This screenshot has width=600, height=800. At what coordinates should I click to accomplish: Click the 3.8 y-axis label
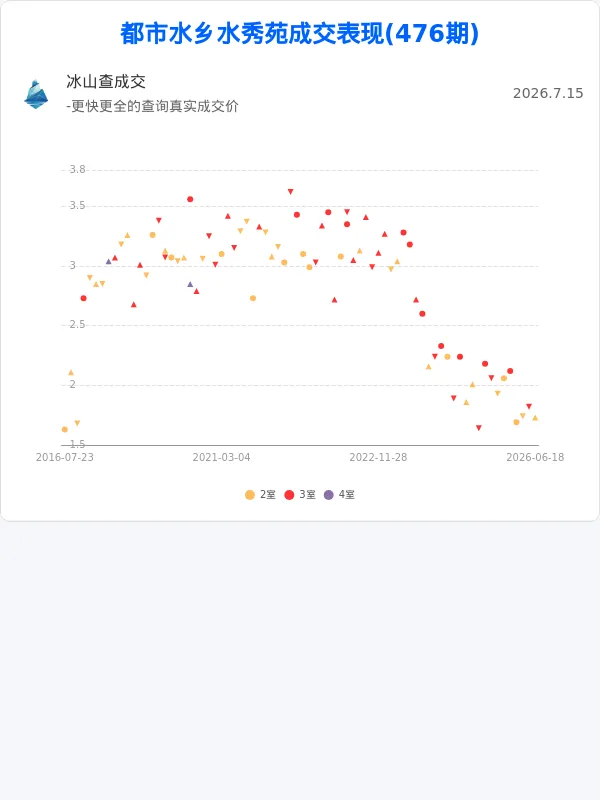77,169
